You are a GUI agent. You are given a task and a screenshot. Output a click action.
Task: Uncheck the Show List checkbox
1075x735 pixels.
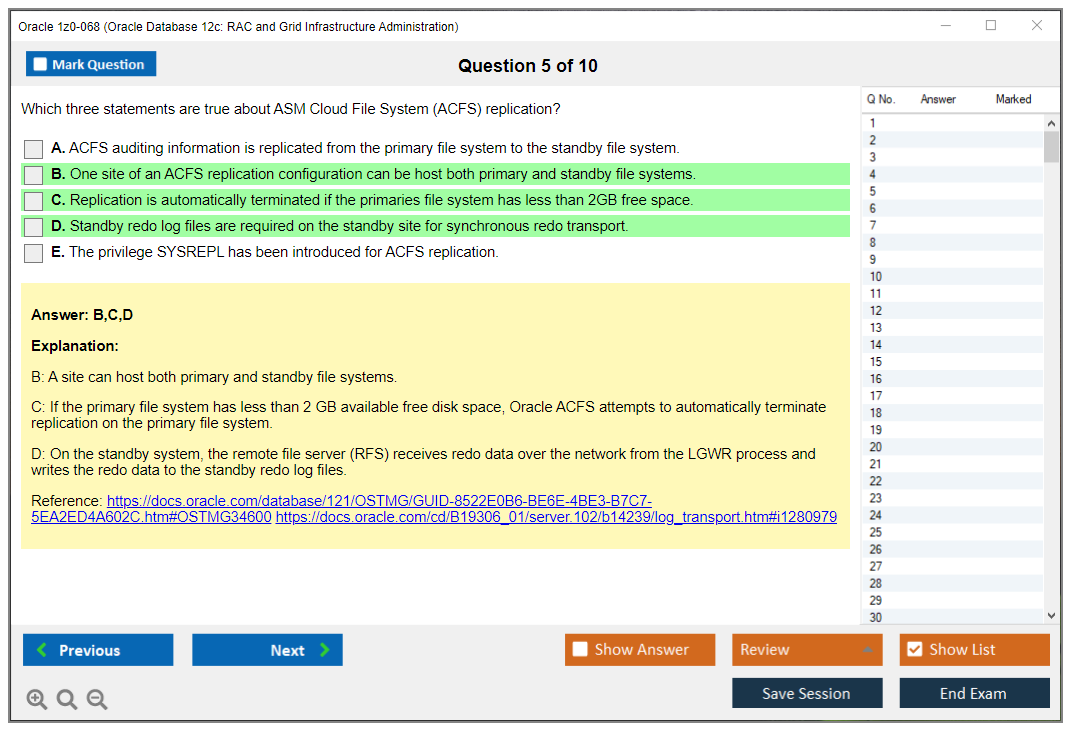[913, 649]
